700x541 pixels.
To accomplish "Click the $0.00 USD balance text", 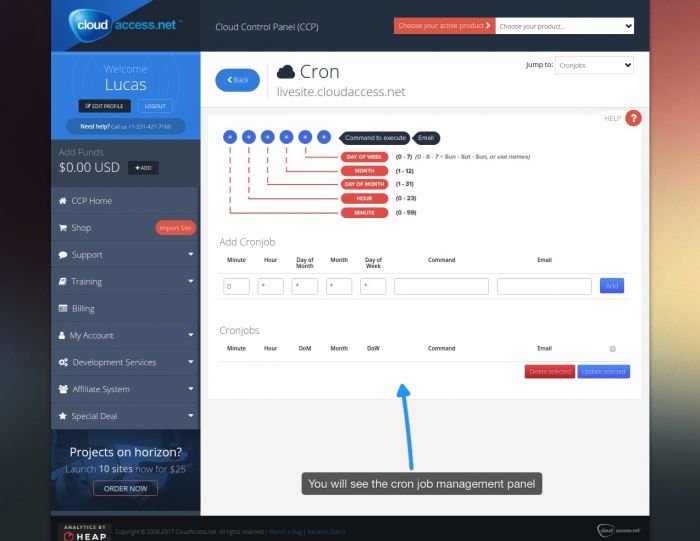I will tap(89, 167).
